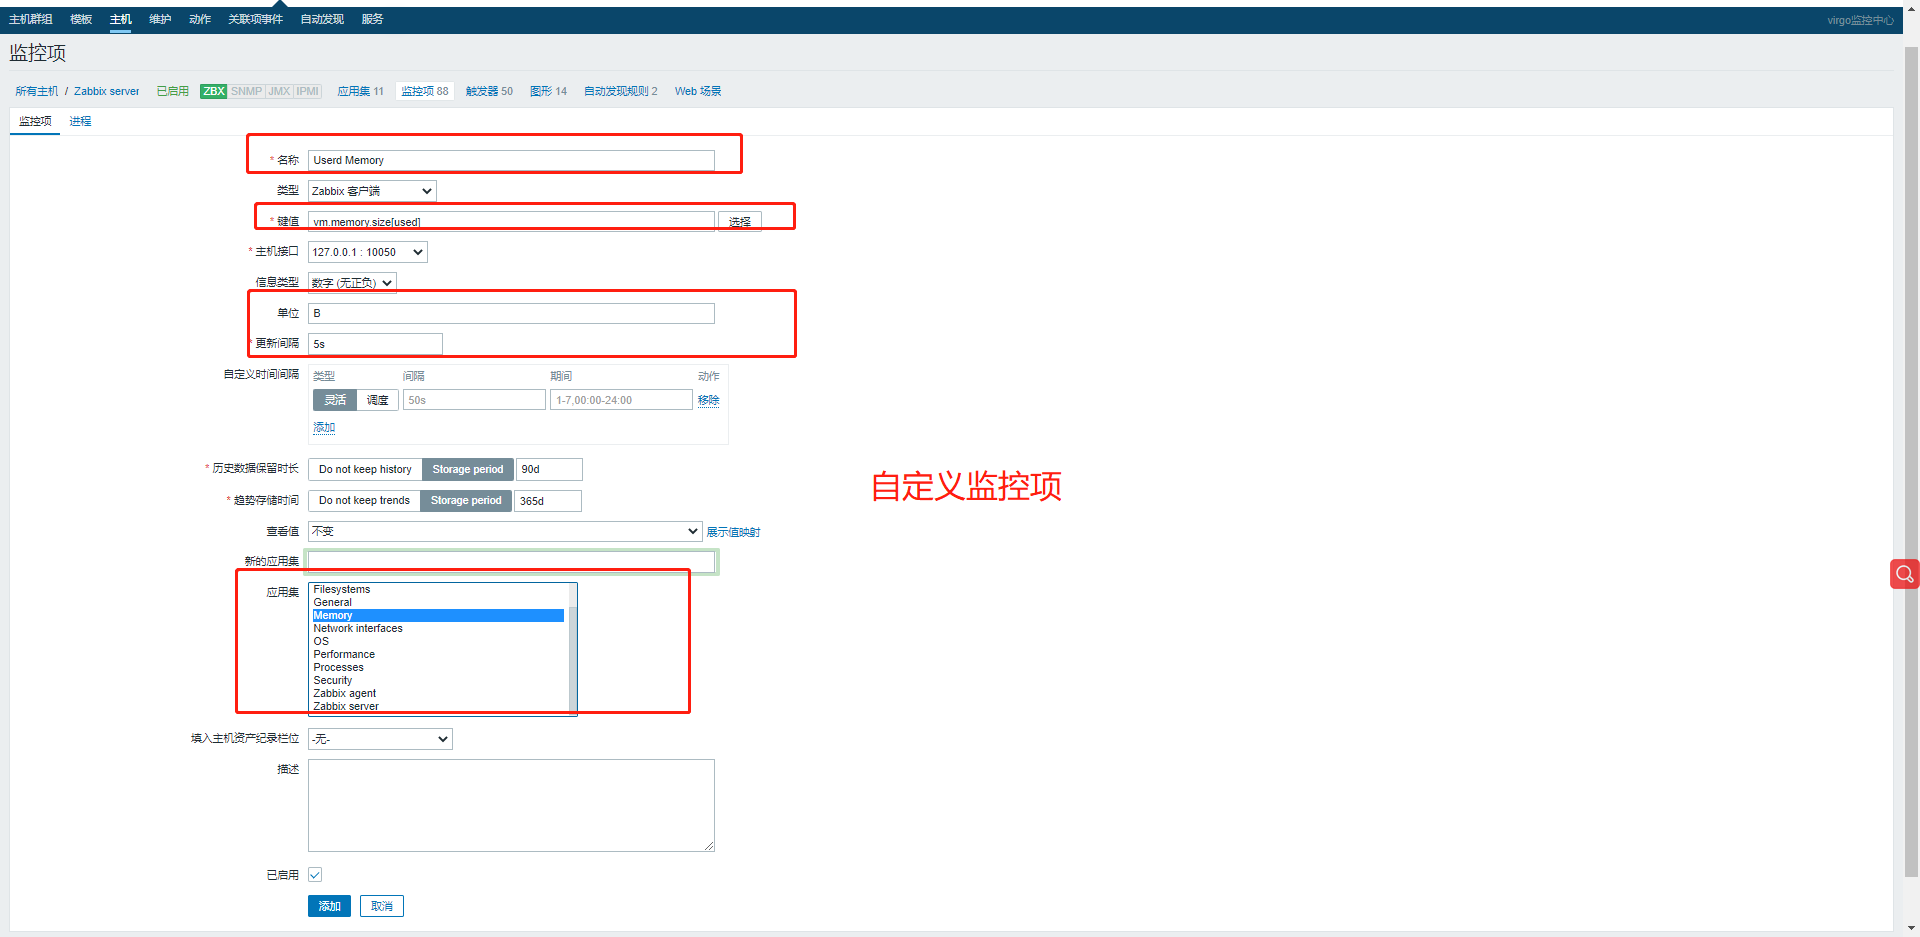
Task: Click the IPMI availability badge
Action: (307, 91)
